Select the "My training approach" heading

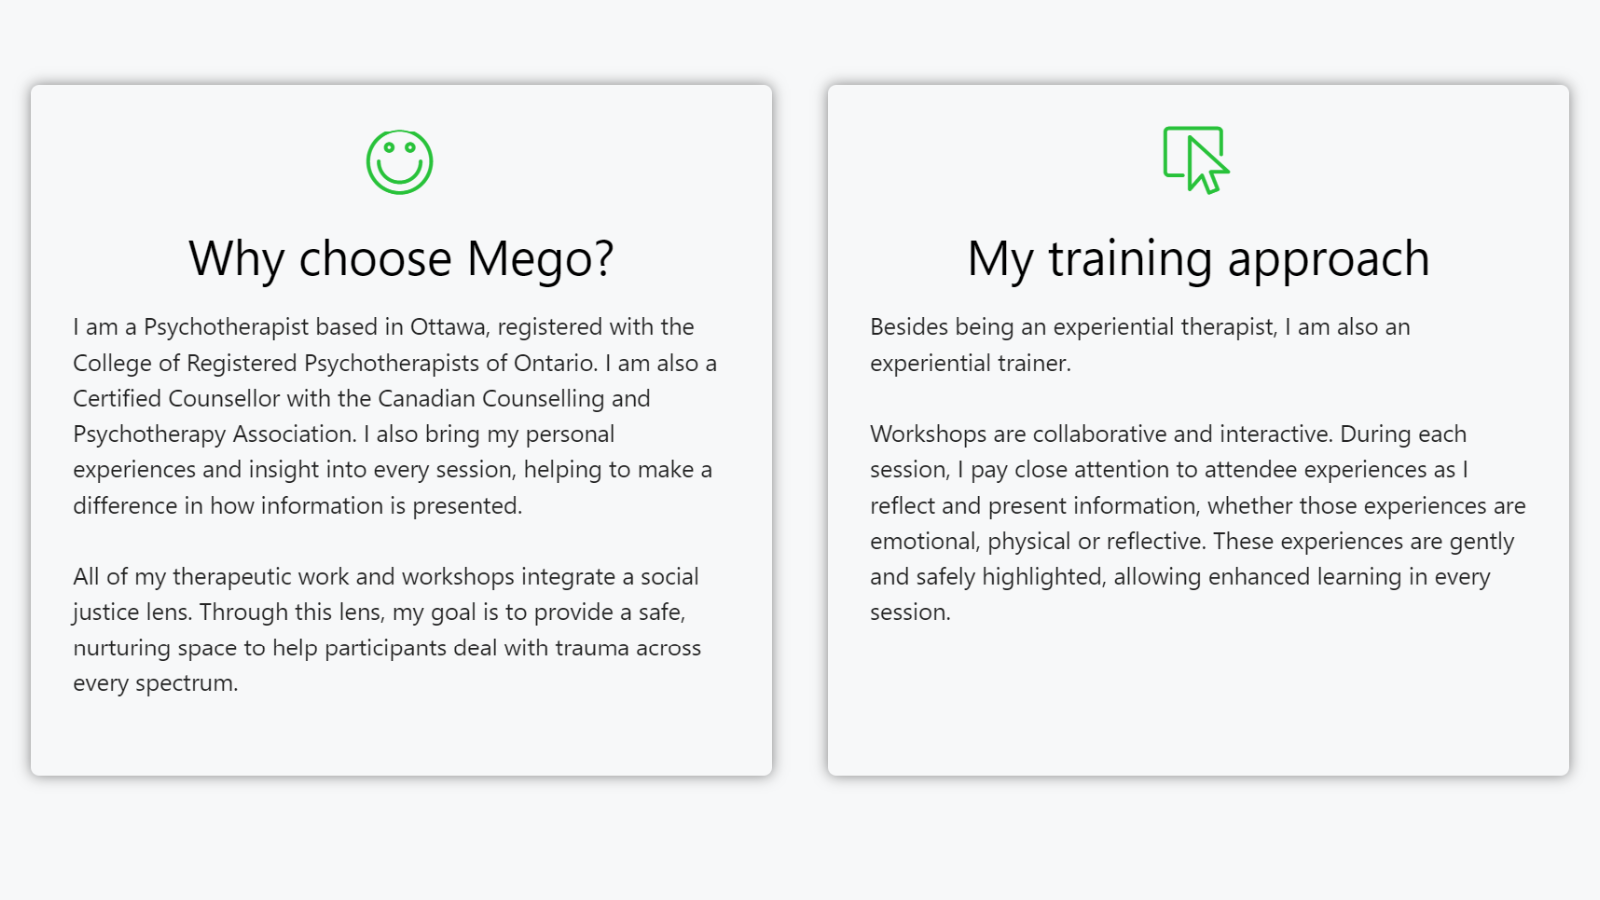[1198, 259]
